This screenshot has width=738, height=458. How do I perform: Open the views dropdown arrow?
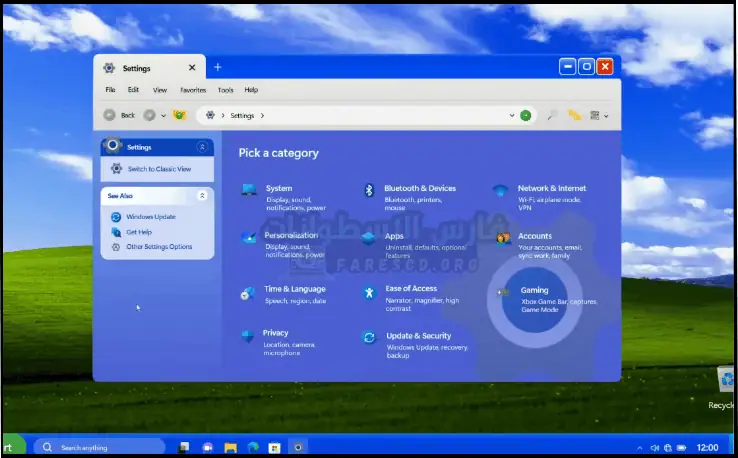click(x=606, y=116)
